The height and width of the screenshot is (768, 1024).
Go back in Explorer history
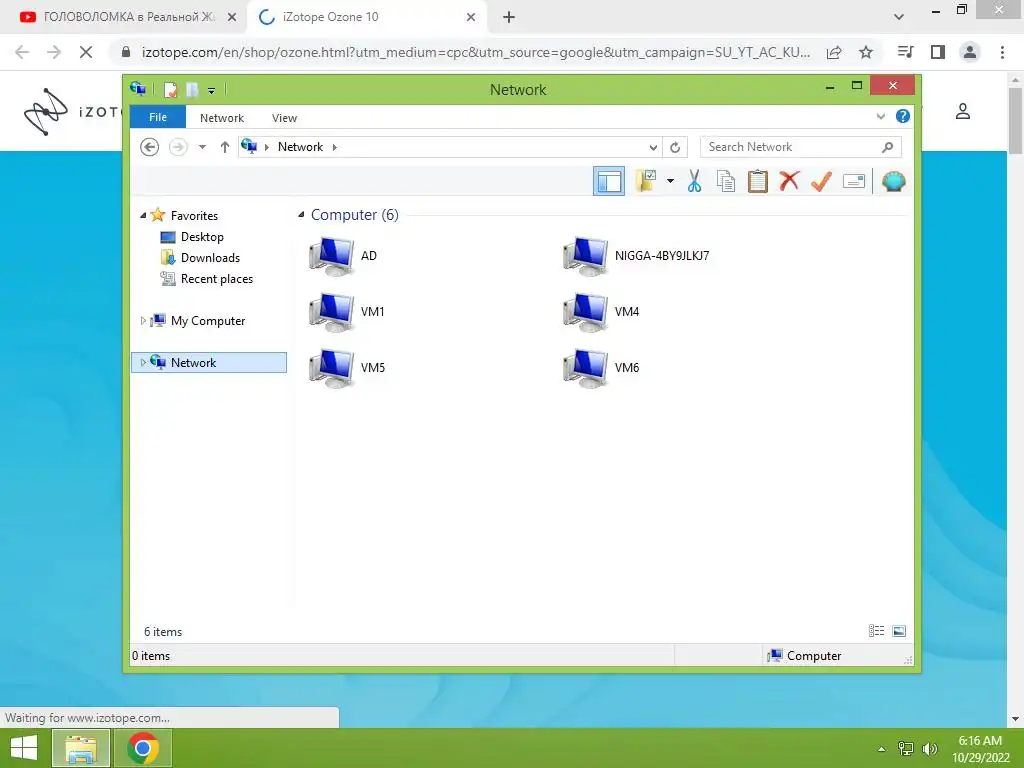150,147
